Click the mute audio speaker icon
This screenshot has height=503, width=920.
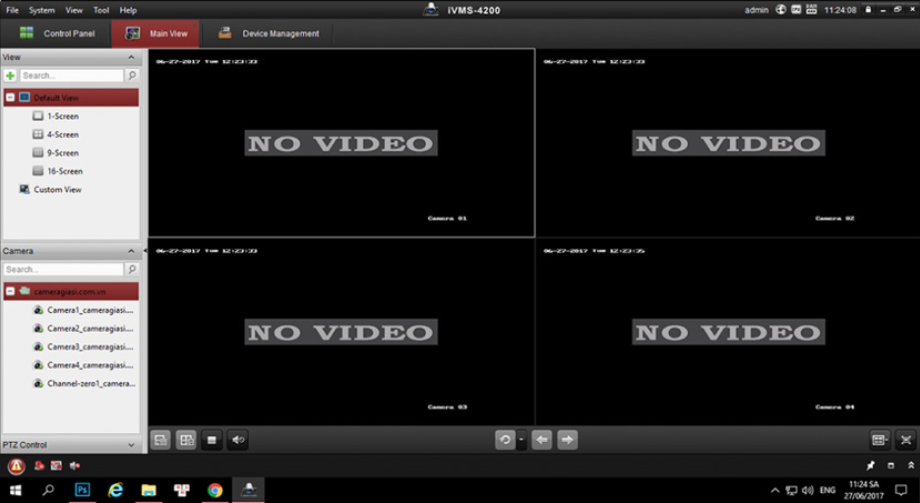click(237, 439)
